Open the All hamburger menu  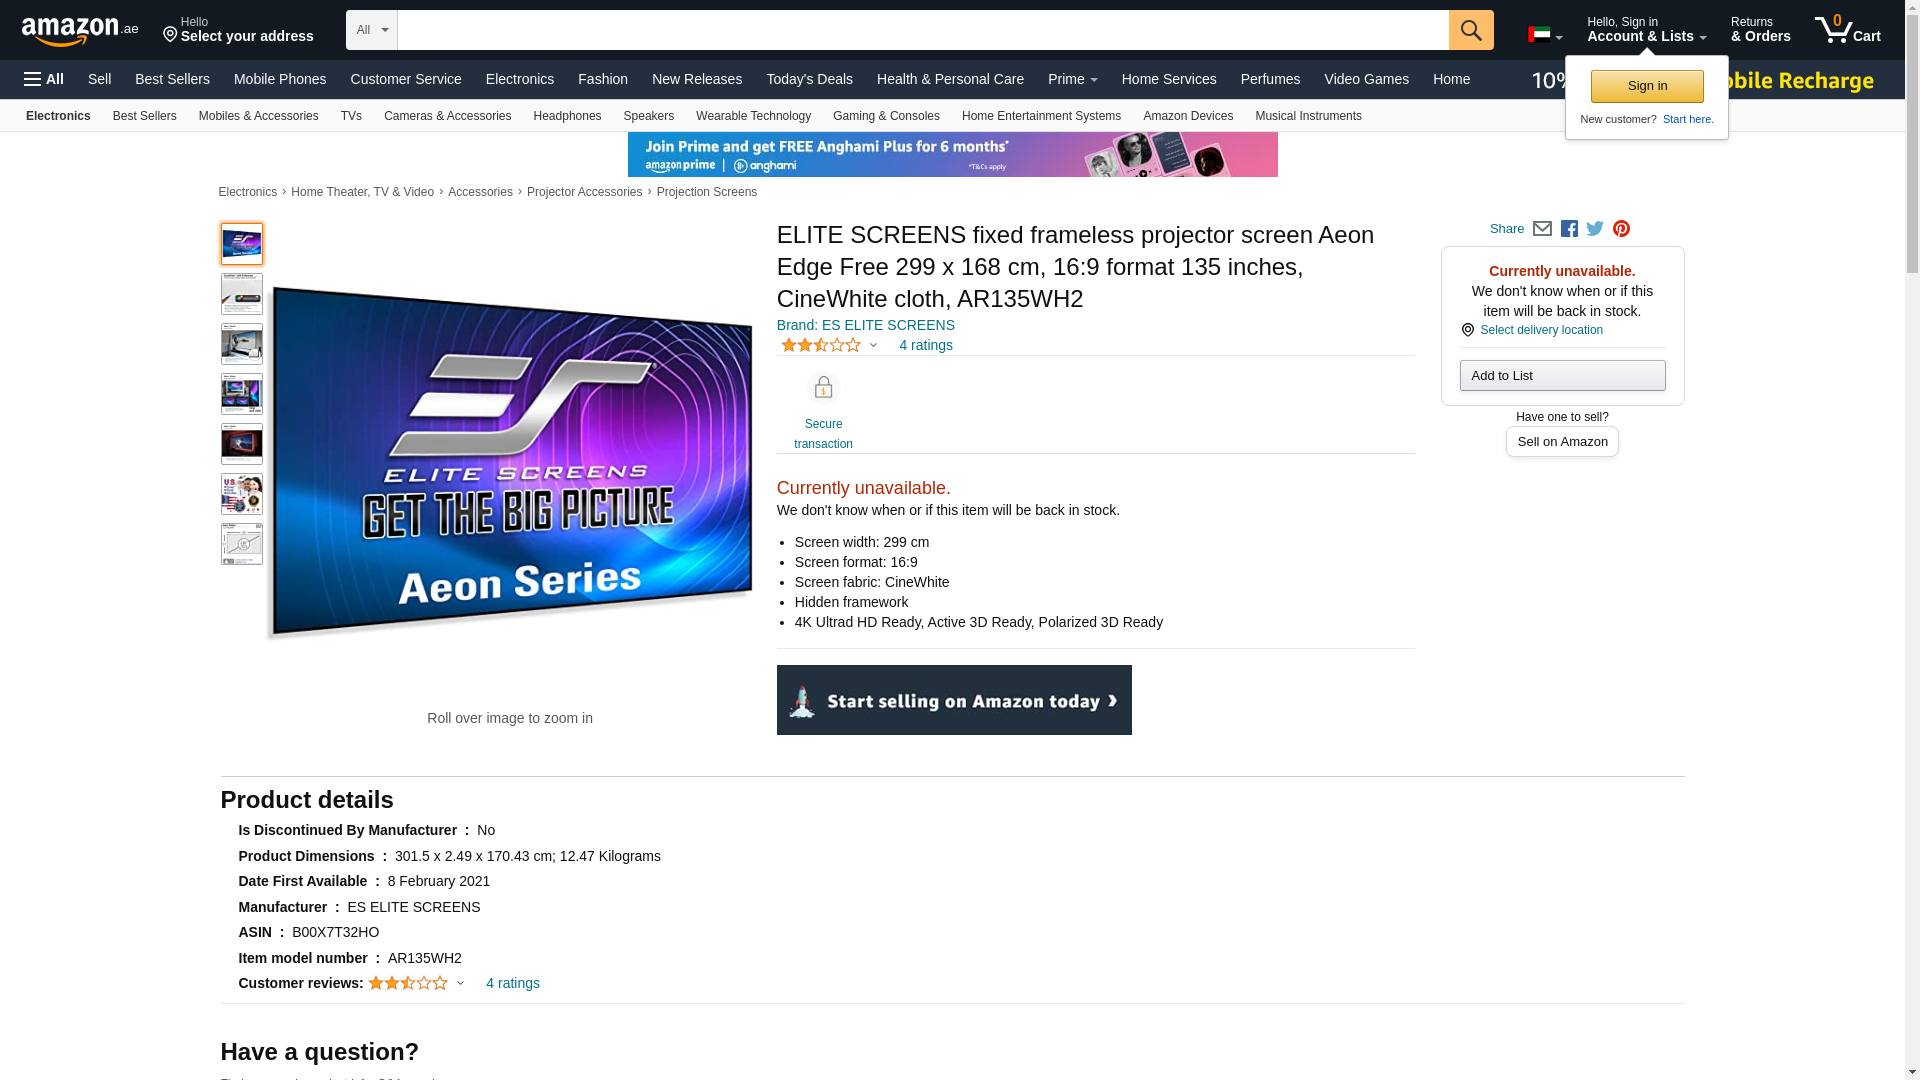[44, 79]
